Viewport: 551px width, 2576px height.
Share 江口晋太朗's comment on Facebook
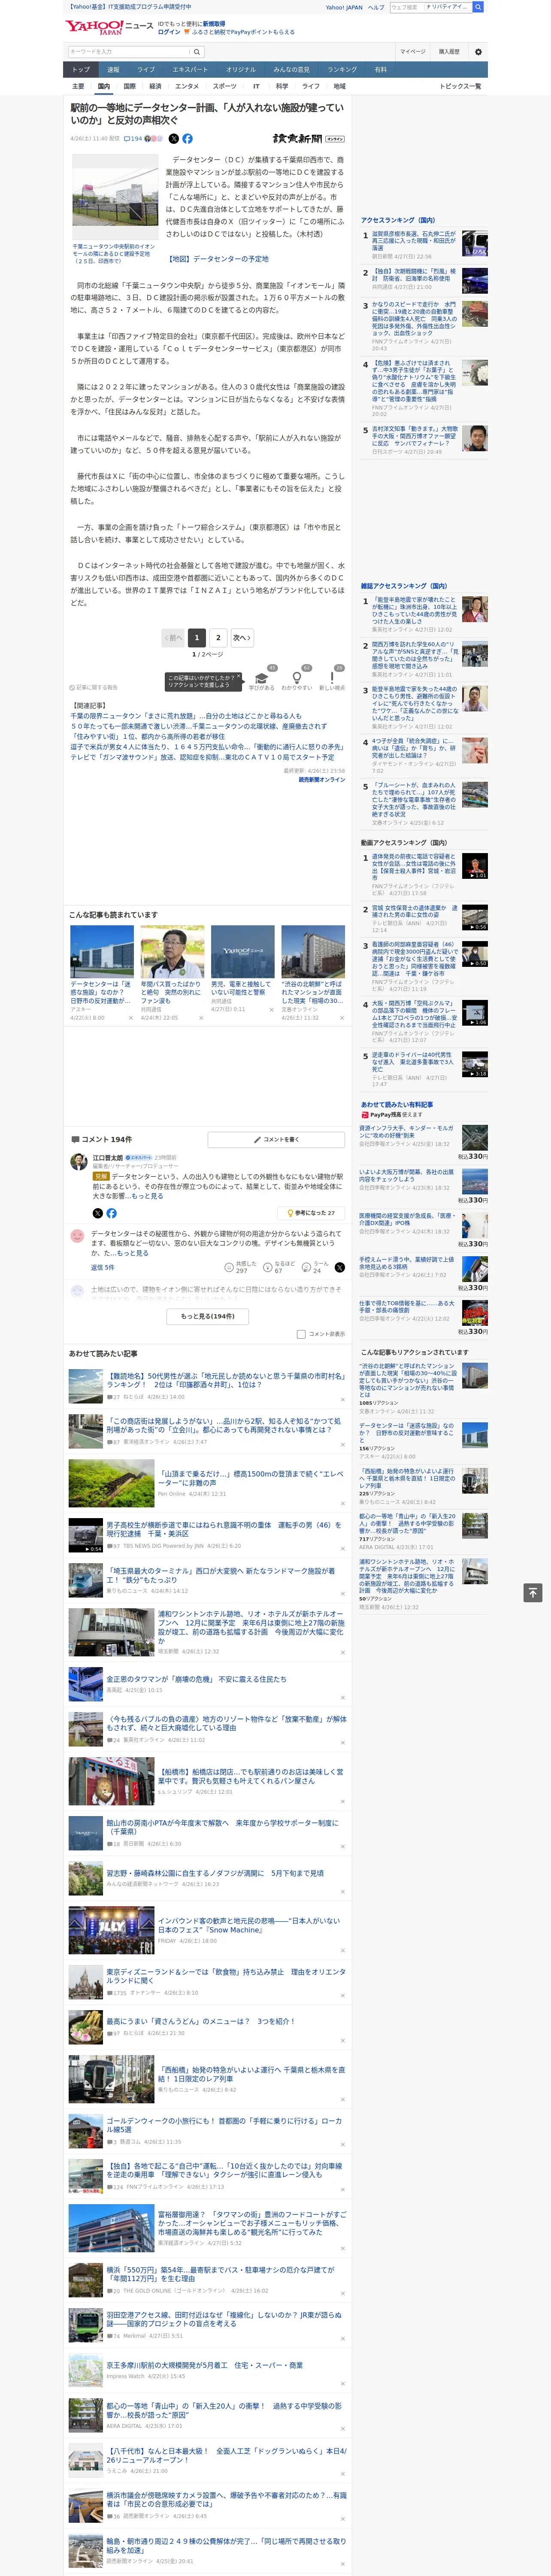click(111, 1213)
